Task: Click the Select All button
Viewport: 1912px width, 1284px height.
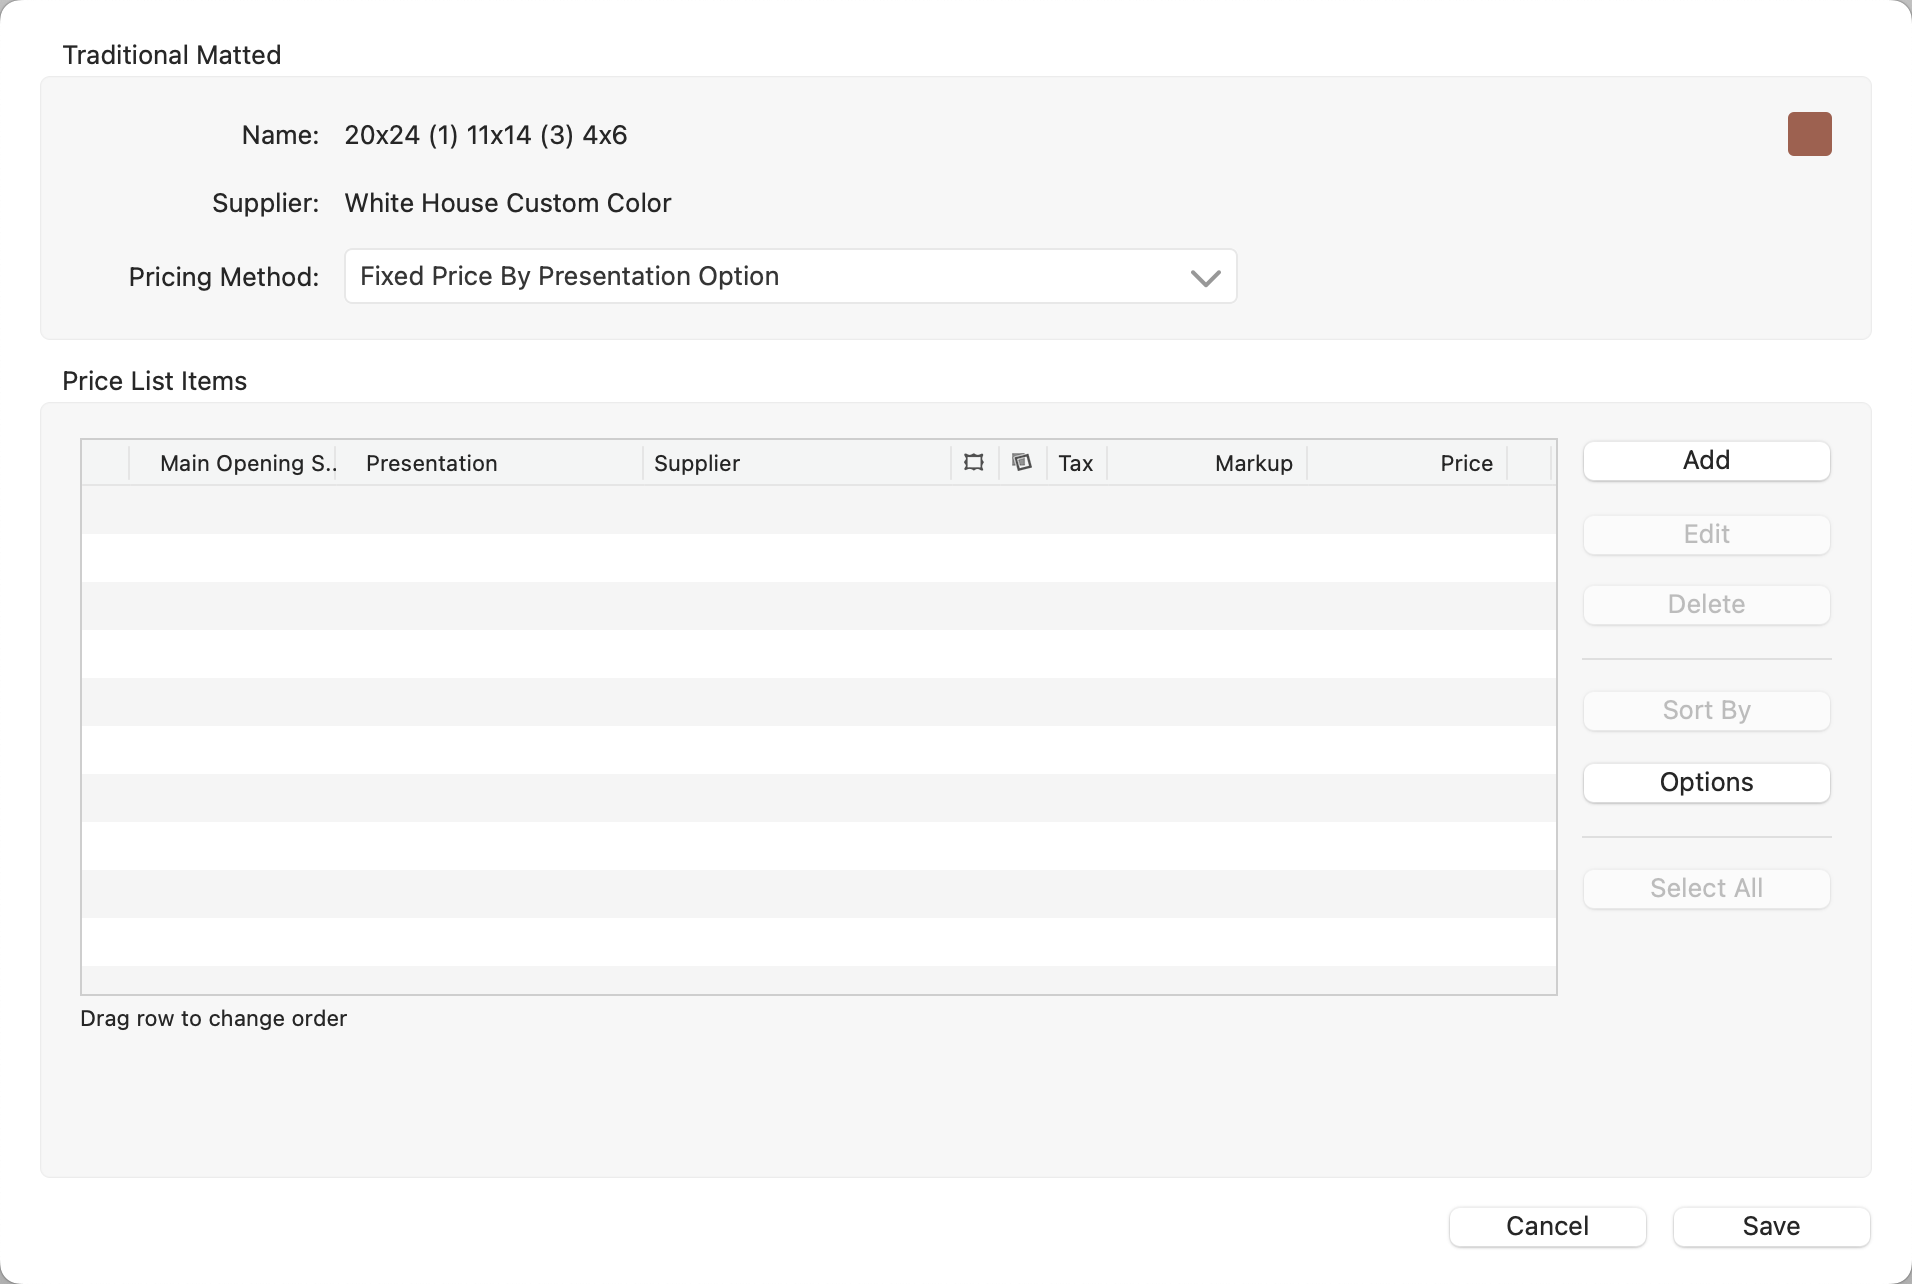Action: coord(1706,889)
